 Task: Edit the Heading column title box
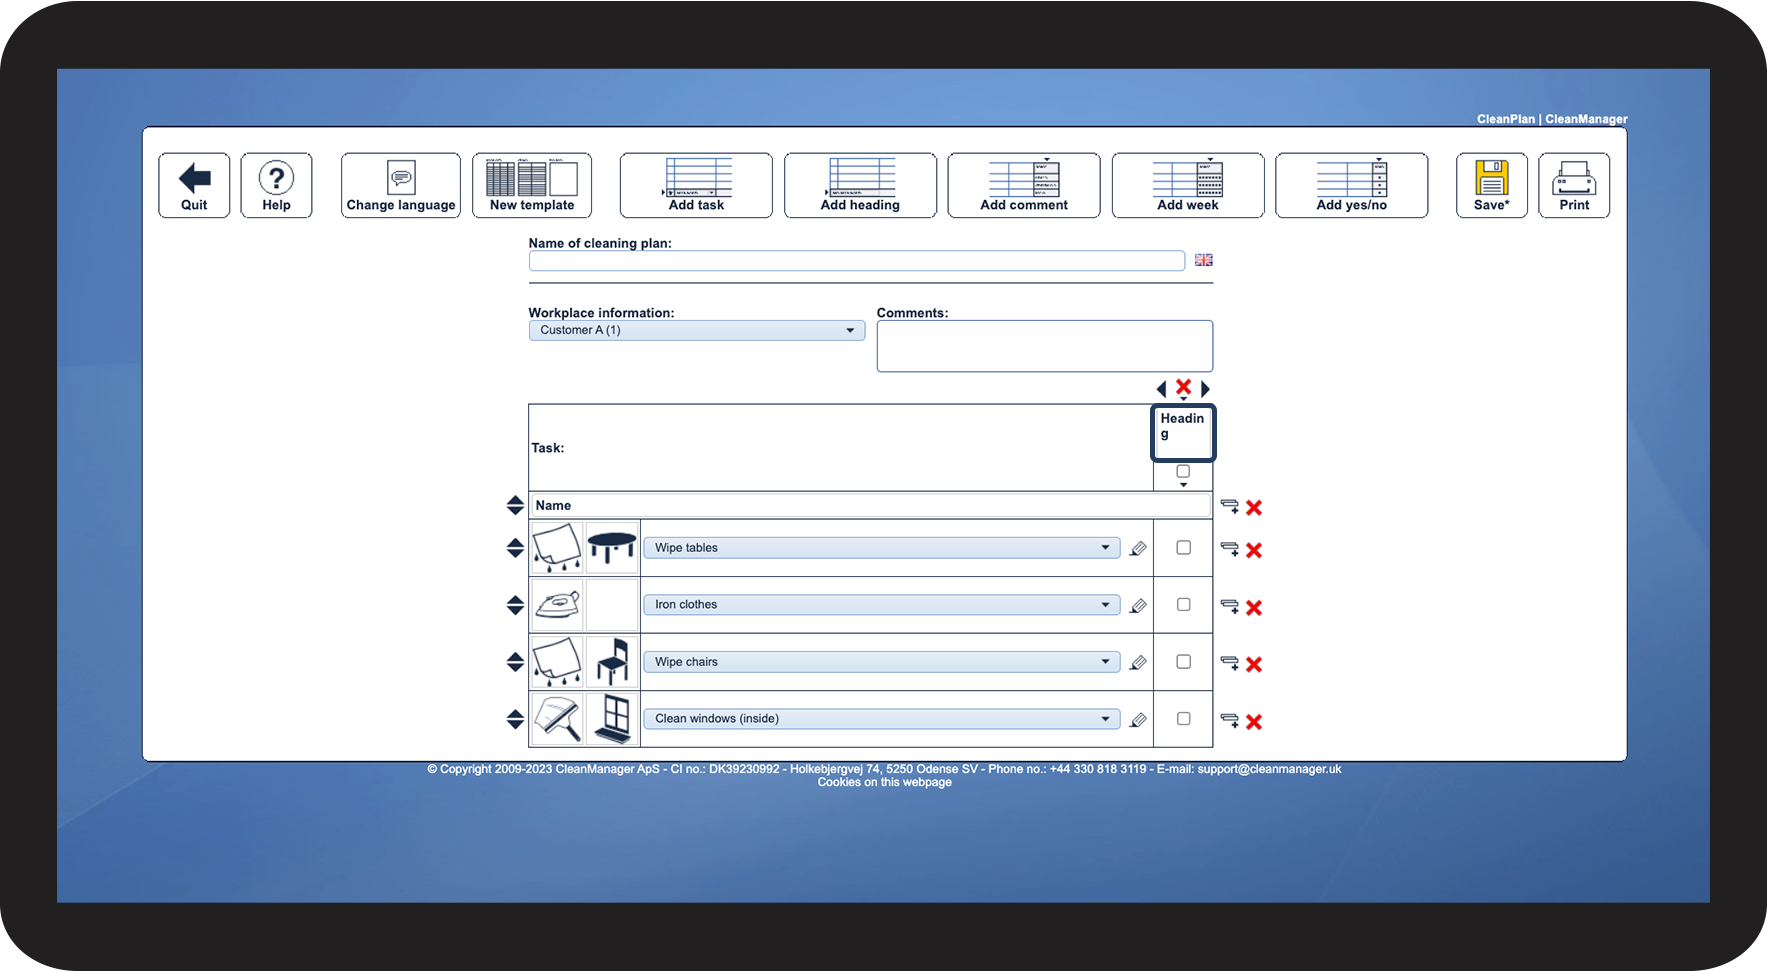(x=1183, y=432)
